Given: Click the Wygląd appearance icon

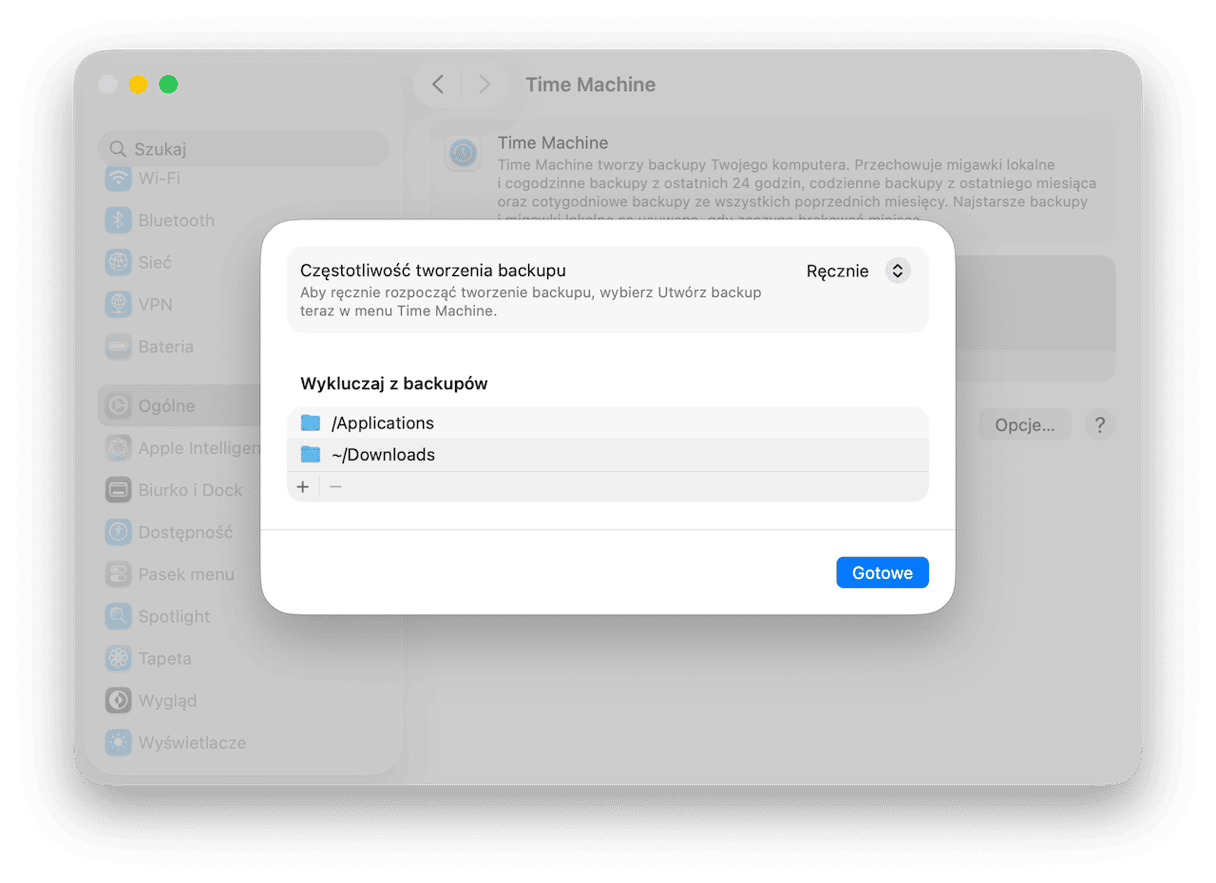Looking at the screenshot, I should [119, 701].
